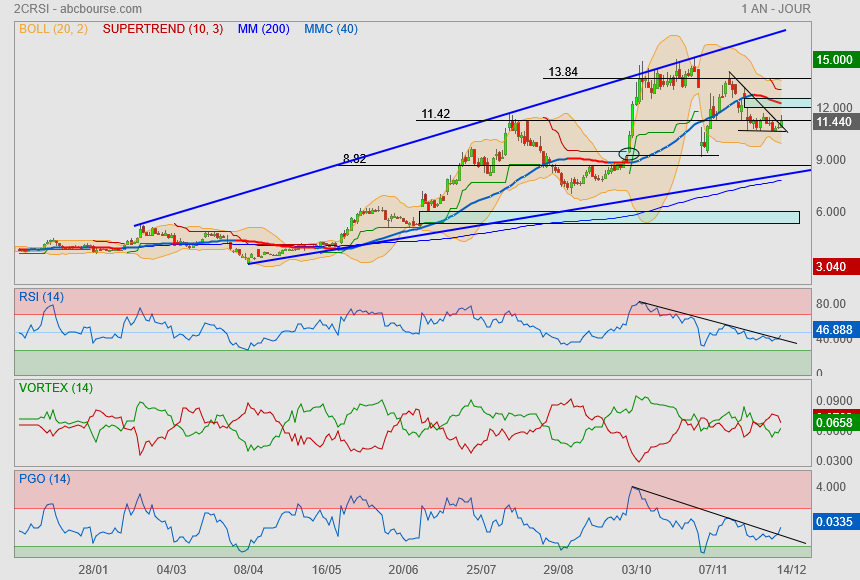Click the green 15.000 price tag
The width and height of the screenshot is (860, 580).
tap(833, 60)
